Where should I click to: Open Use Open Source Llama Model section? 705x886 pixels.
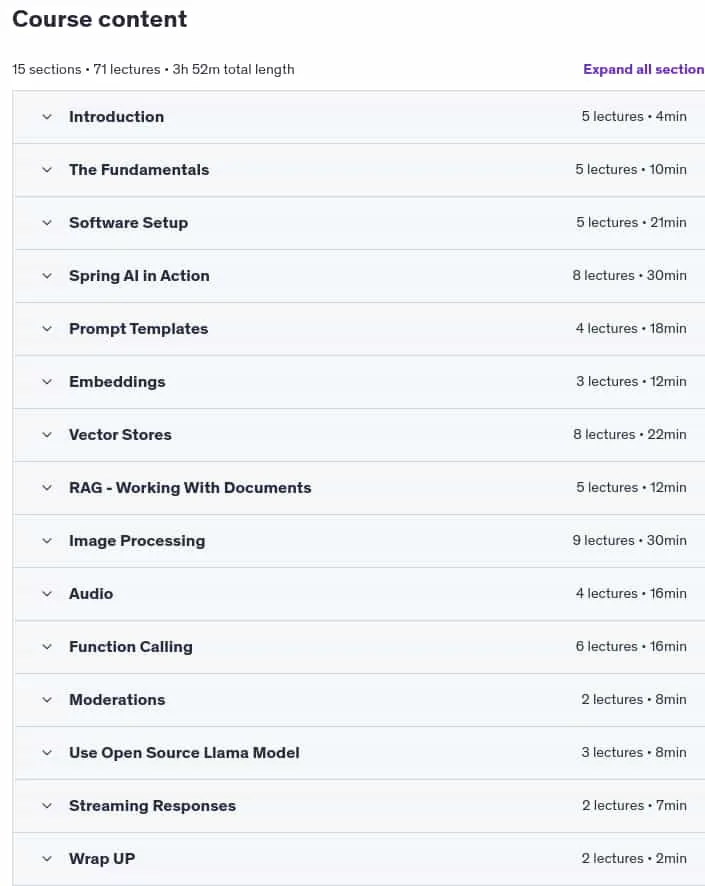tap(184, 753)
